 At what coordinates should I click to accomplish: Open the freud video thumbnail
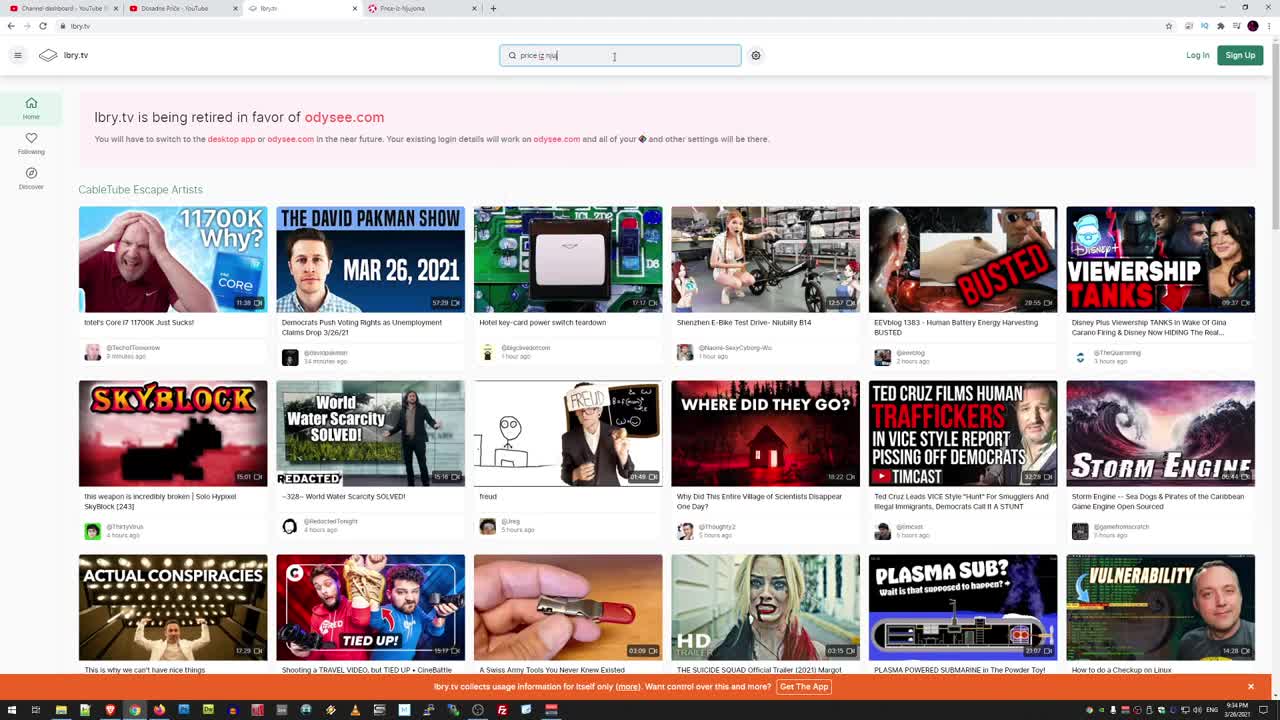point(568,433)
